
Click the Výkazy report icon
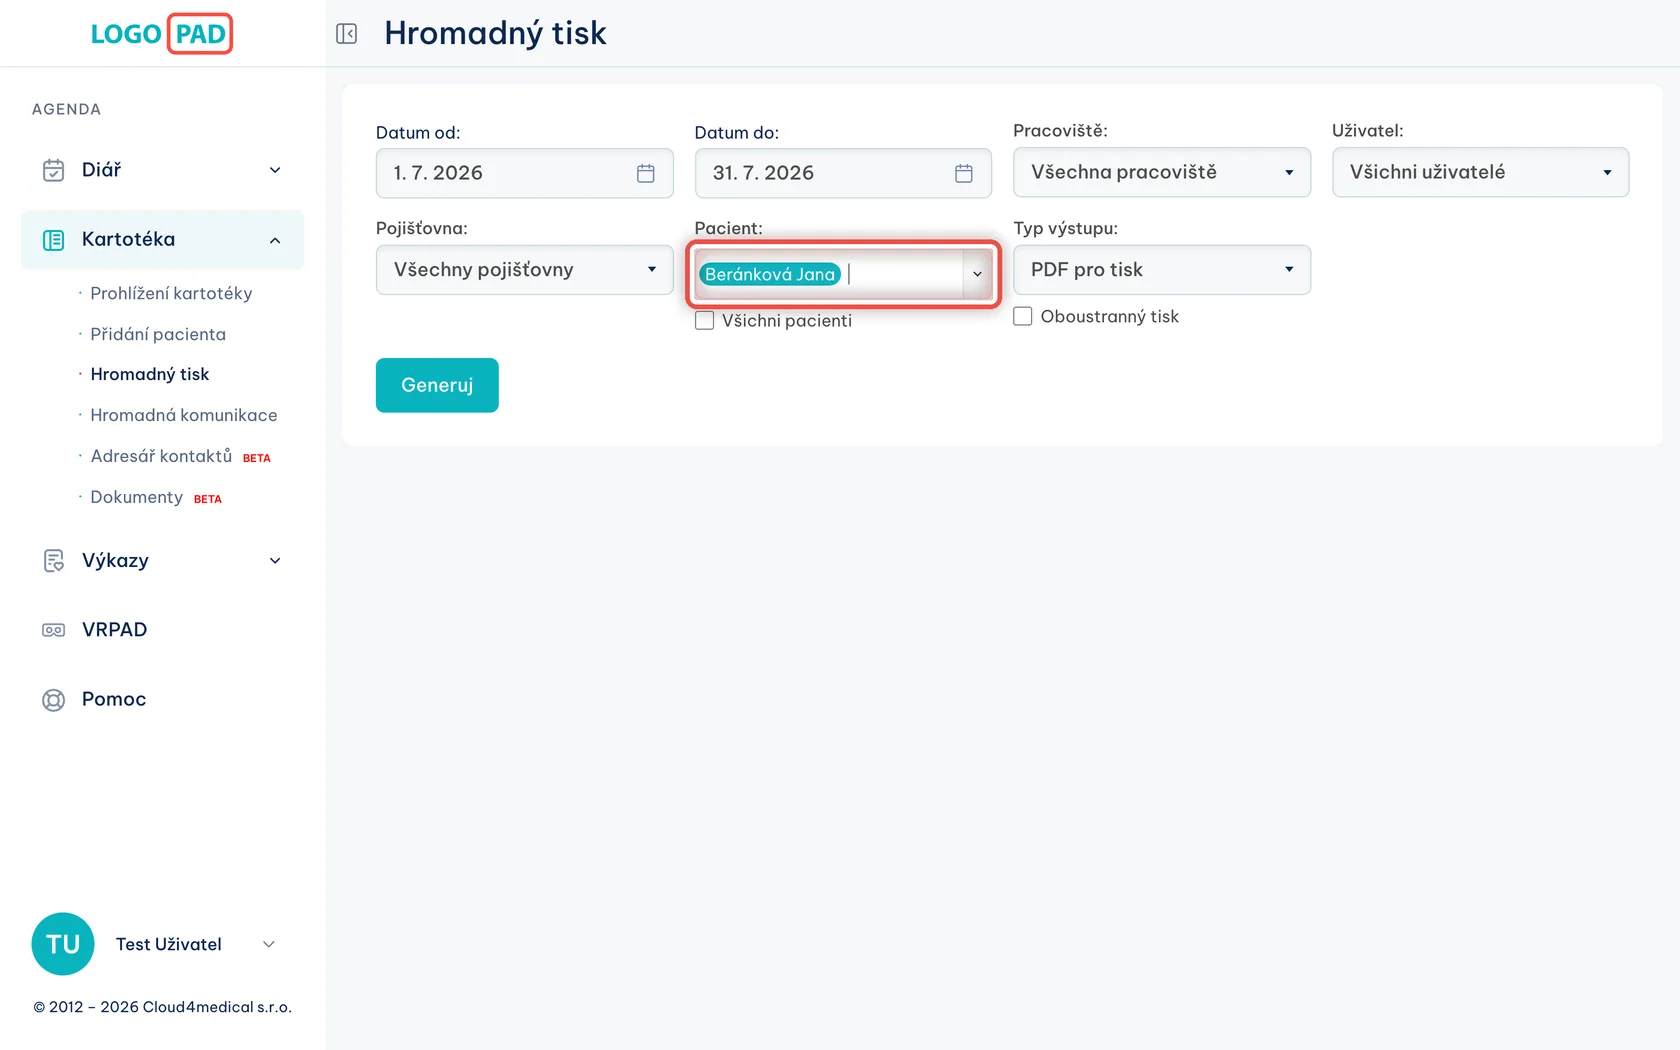(x=54, y=561)
